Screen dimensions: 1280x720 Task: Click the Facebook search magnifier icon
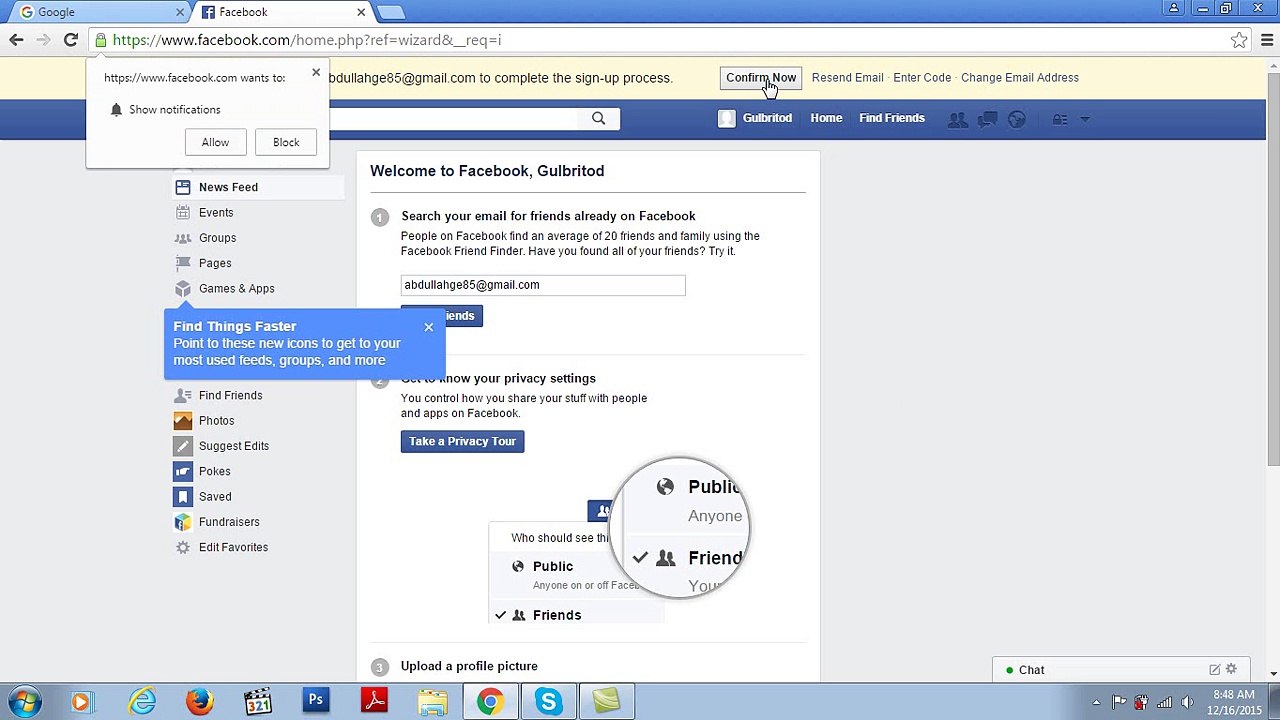click(598, 118)
